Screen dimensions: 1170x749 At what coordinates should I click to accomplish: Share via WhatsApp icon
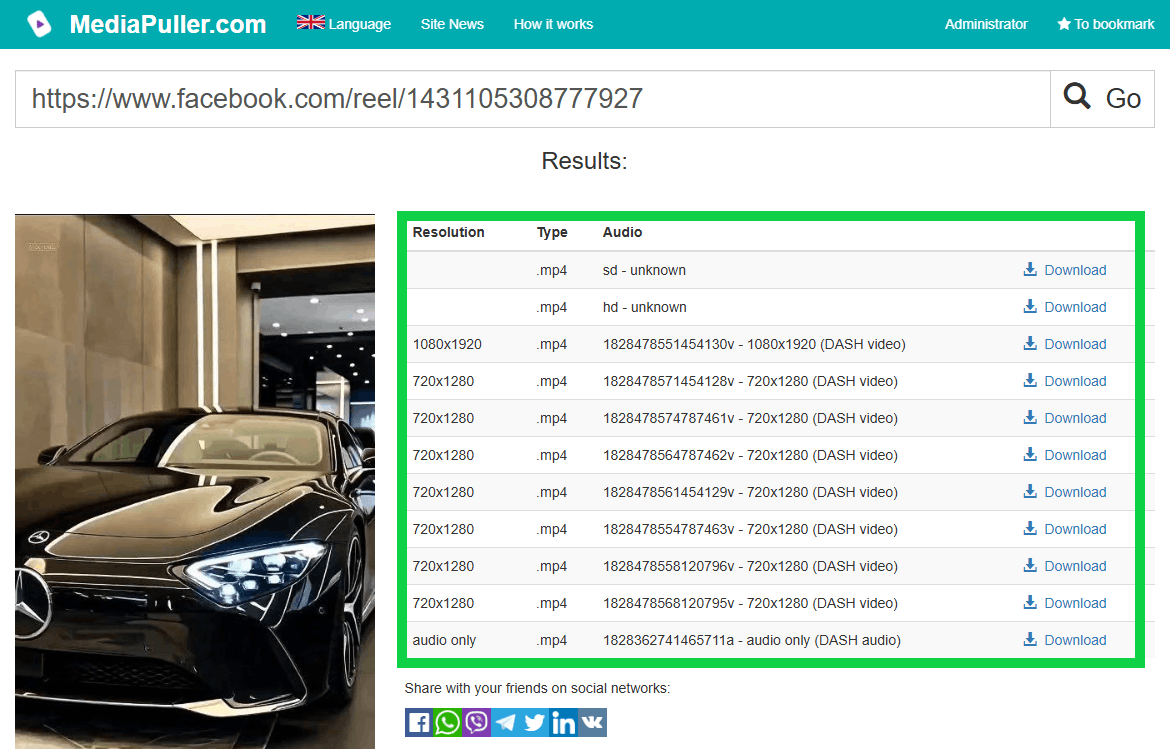click(448, 722)
